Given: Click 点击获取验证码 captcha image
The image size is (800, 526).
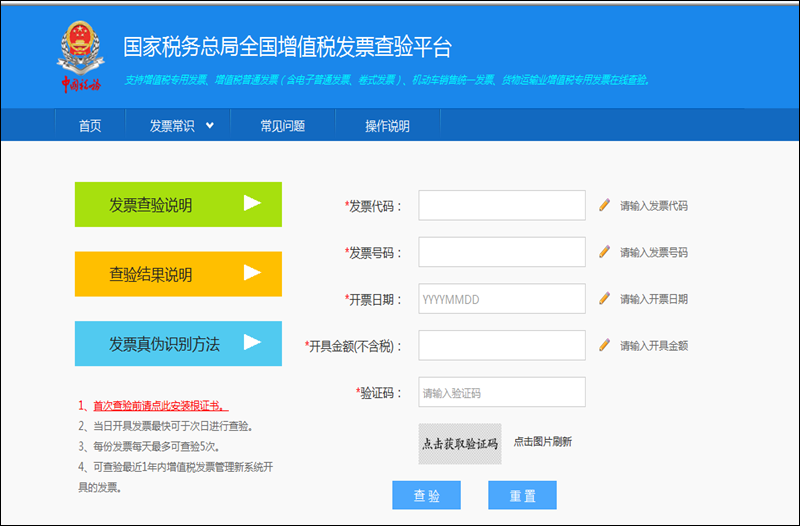Looking at the screenshot, I should tap(459, 444).
